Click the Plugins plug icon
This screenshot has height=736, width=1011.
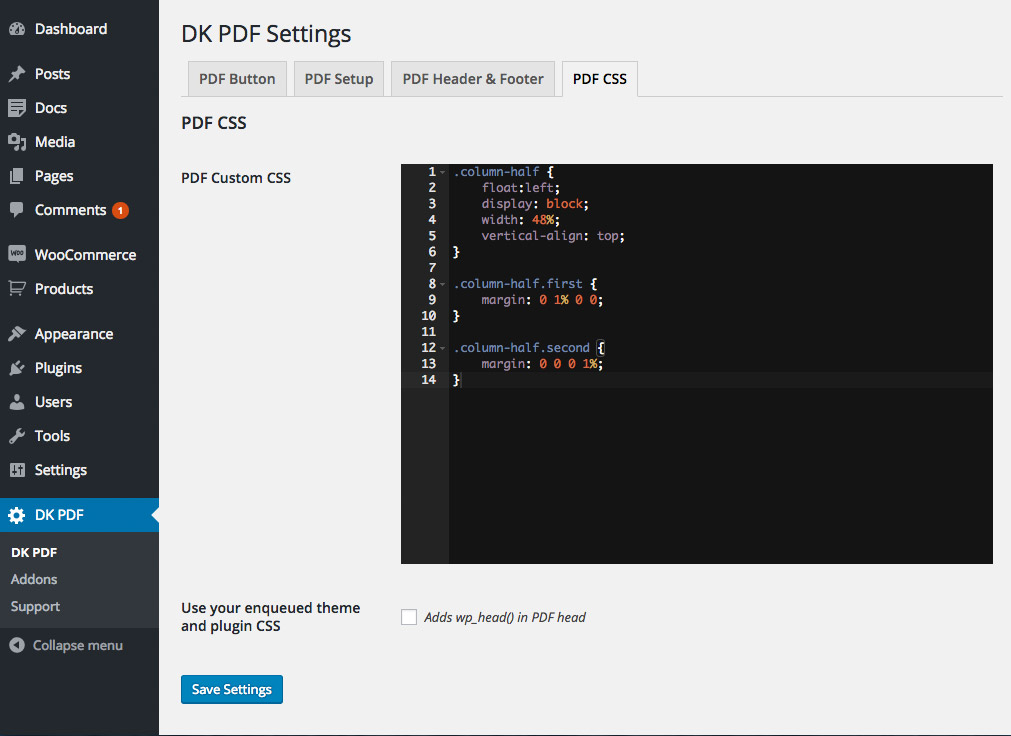(x=16, y=368)
